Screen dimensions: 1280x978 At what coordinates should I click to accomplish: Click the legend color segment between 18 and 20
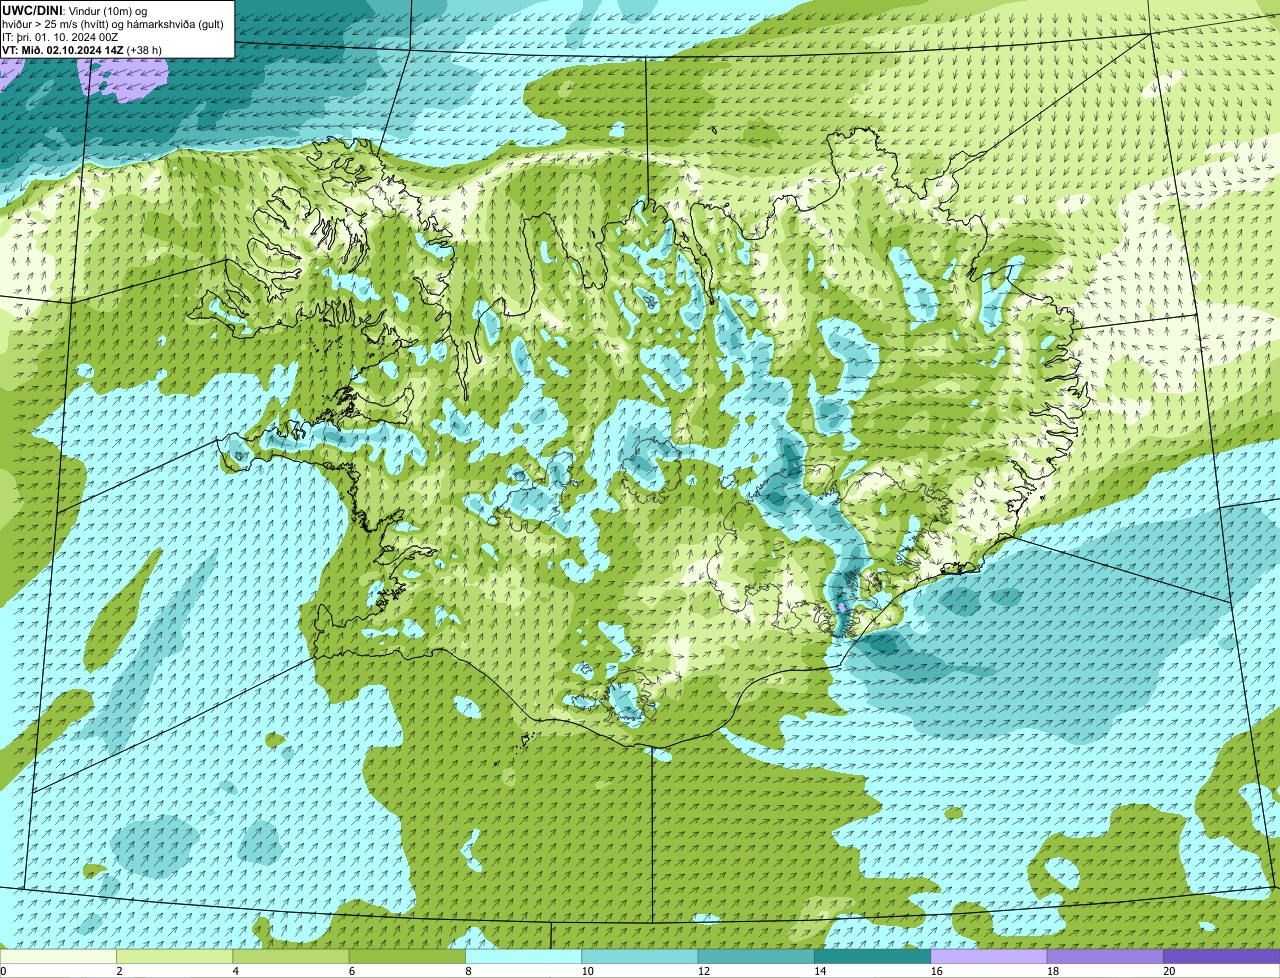[x=1105, y=956]
